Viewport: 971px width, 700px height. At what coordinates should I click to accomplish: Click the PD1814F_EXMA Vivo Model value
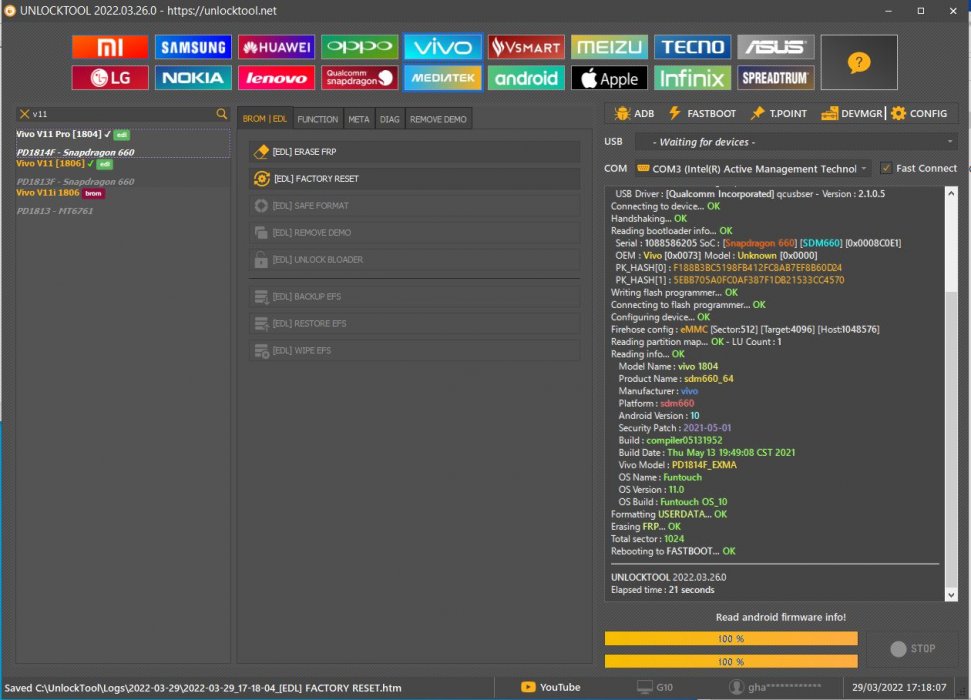pyautogui.click(x=704, y=465)
